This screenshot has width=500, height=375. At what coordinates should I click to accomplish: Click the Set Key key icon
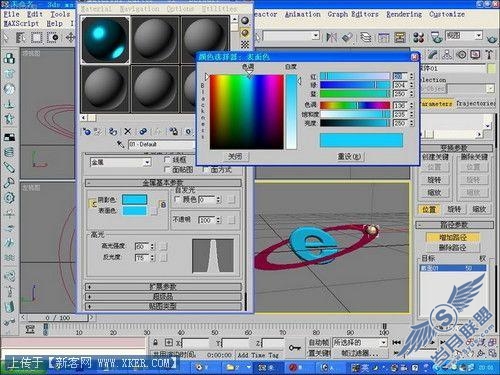click(295, 348)
